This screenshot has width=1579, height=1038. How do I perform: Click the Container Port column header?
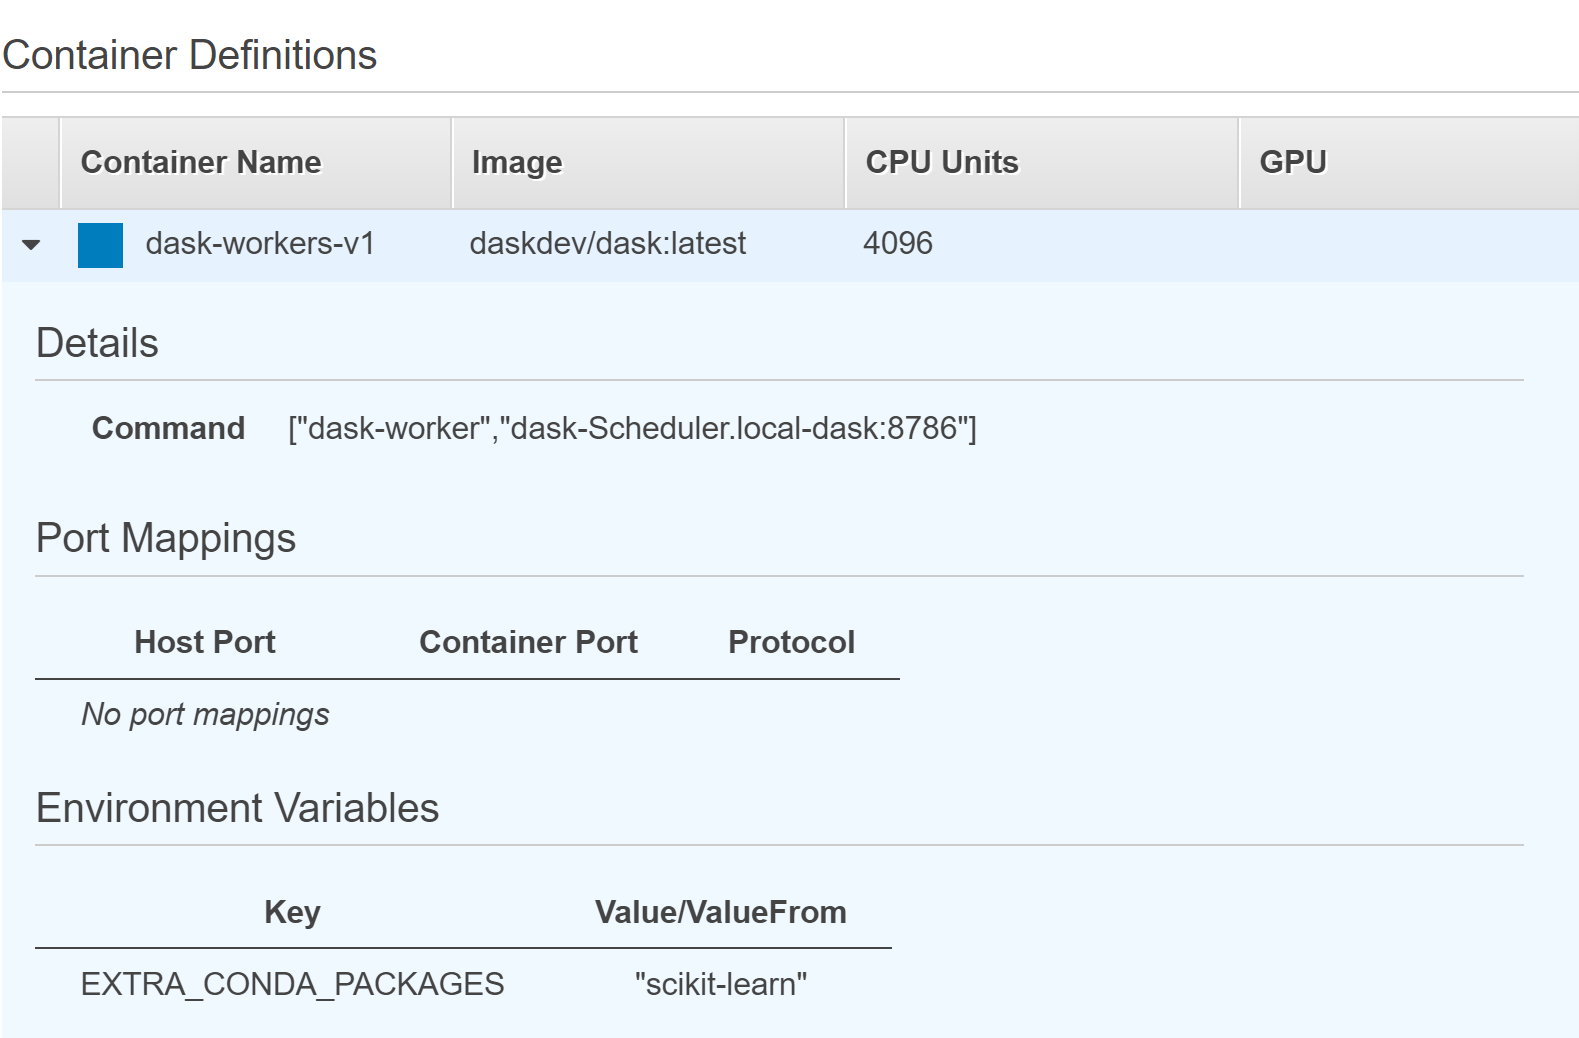(x=528, y=642)
